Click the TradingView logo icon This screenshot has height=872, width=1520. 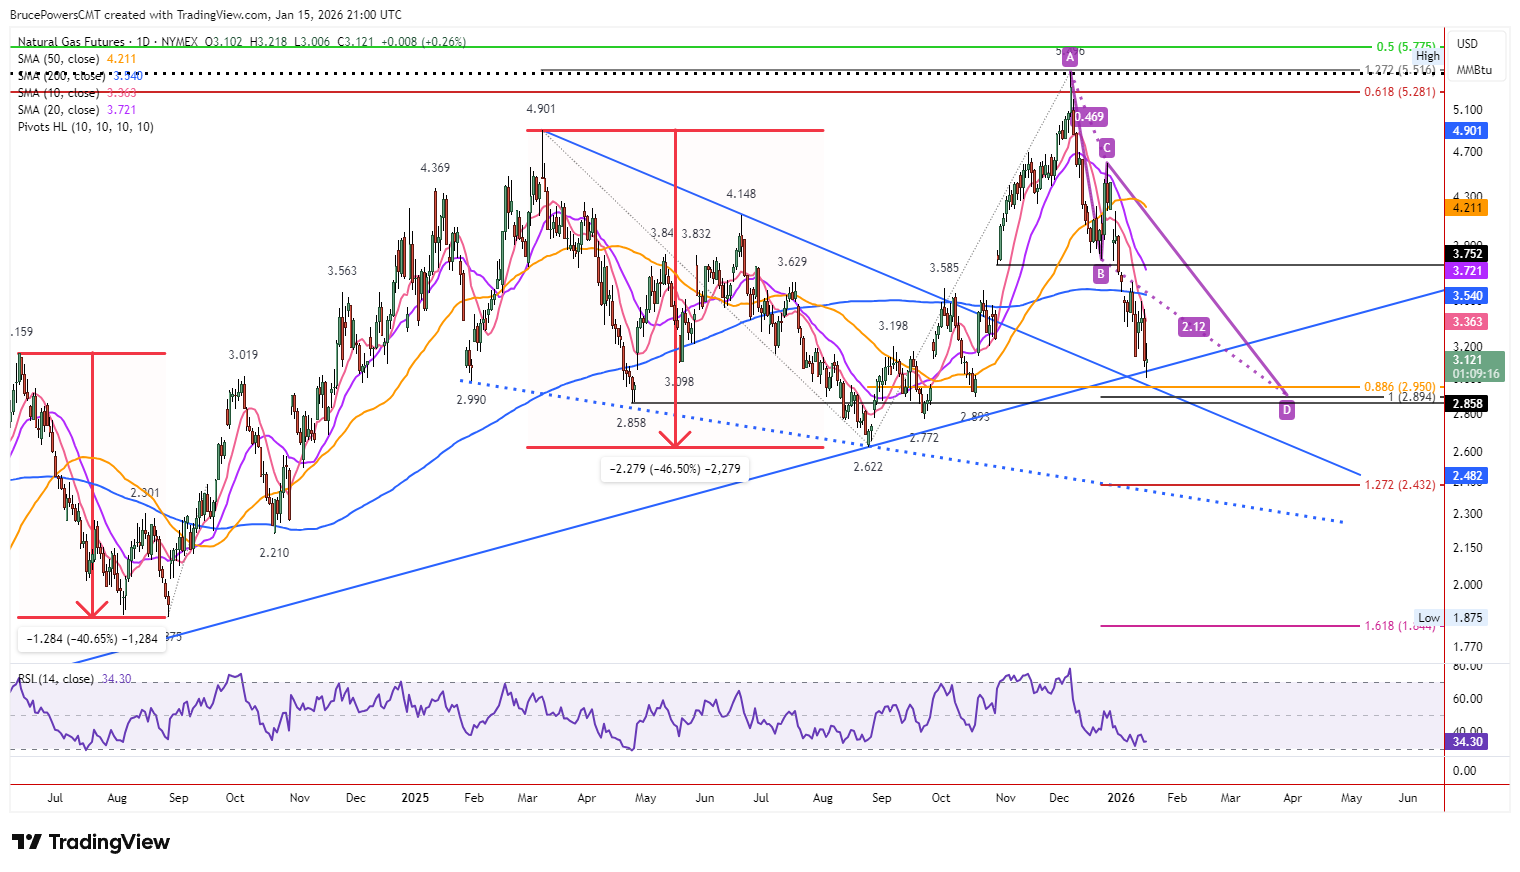coord(27,842)
